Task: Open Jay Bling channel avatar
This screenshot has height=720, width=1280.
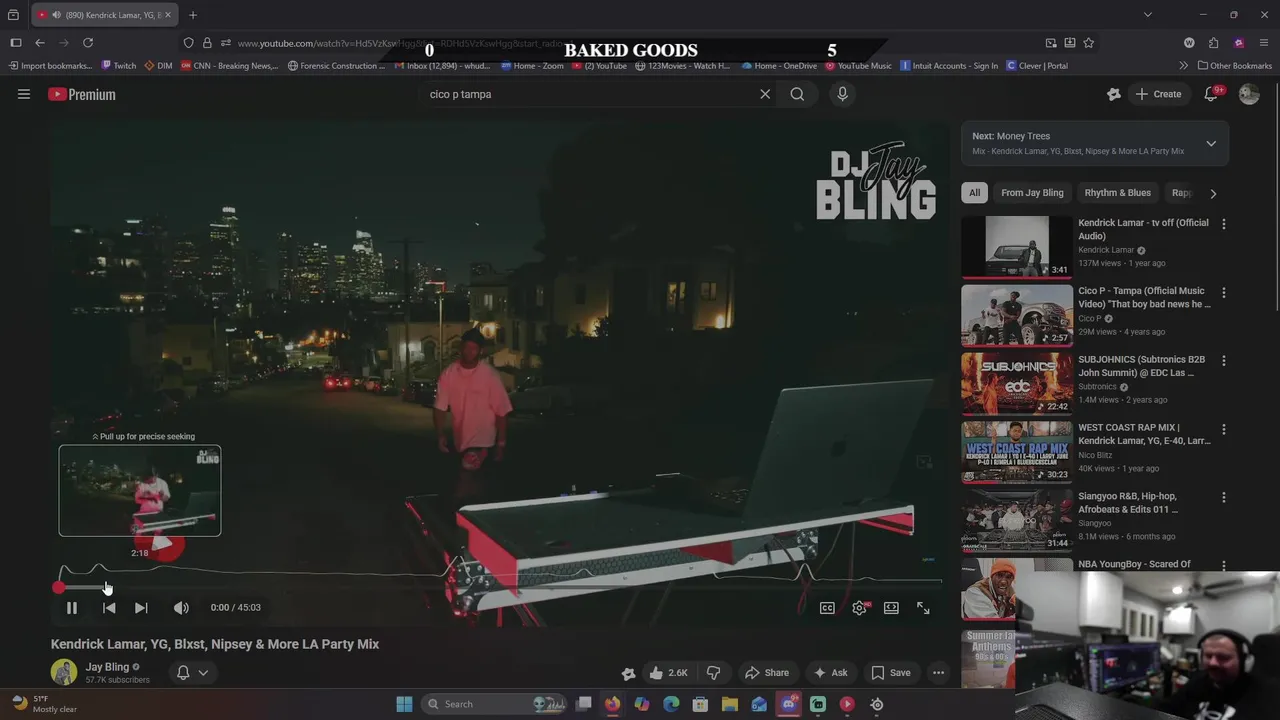Action: (64, 672)
